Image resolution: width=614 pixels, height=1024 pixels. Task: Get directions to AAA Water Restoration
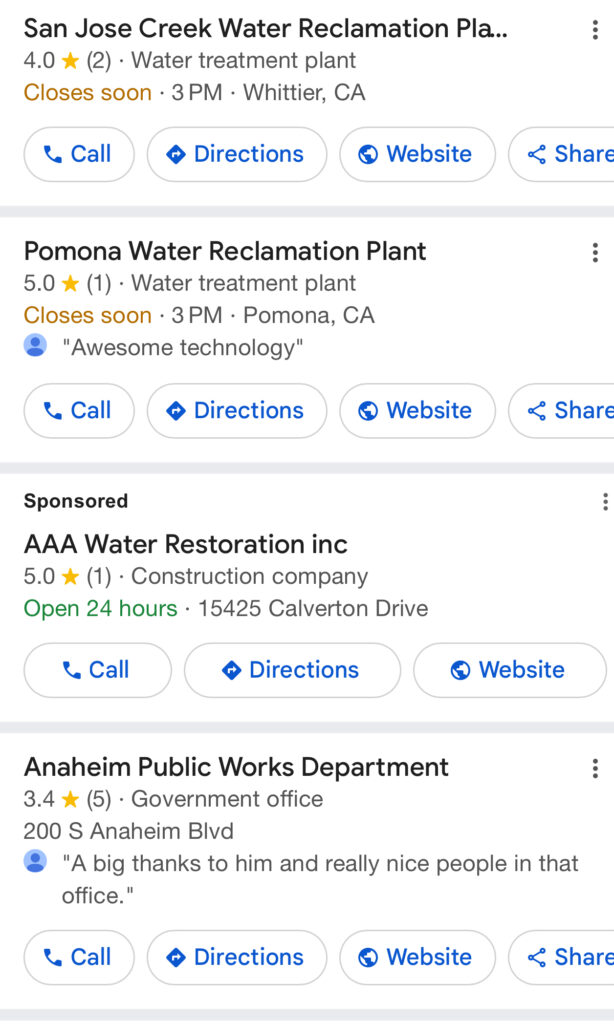(292, 670)
